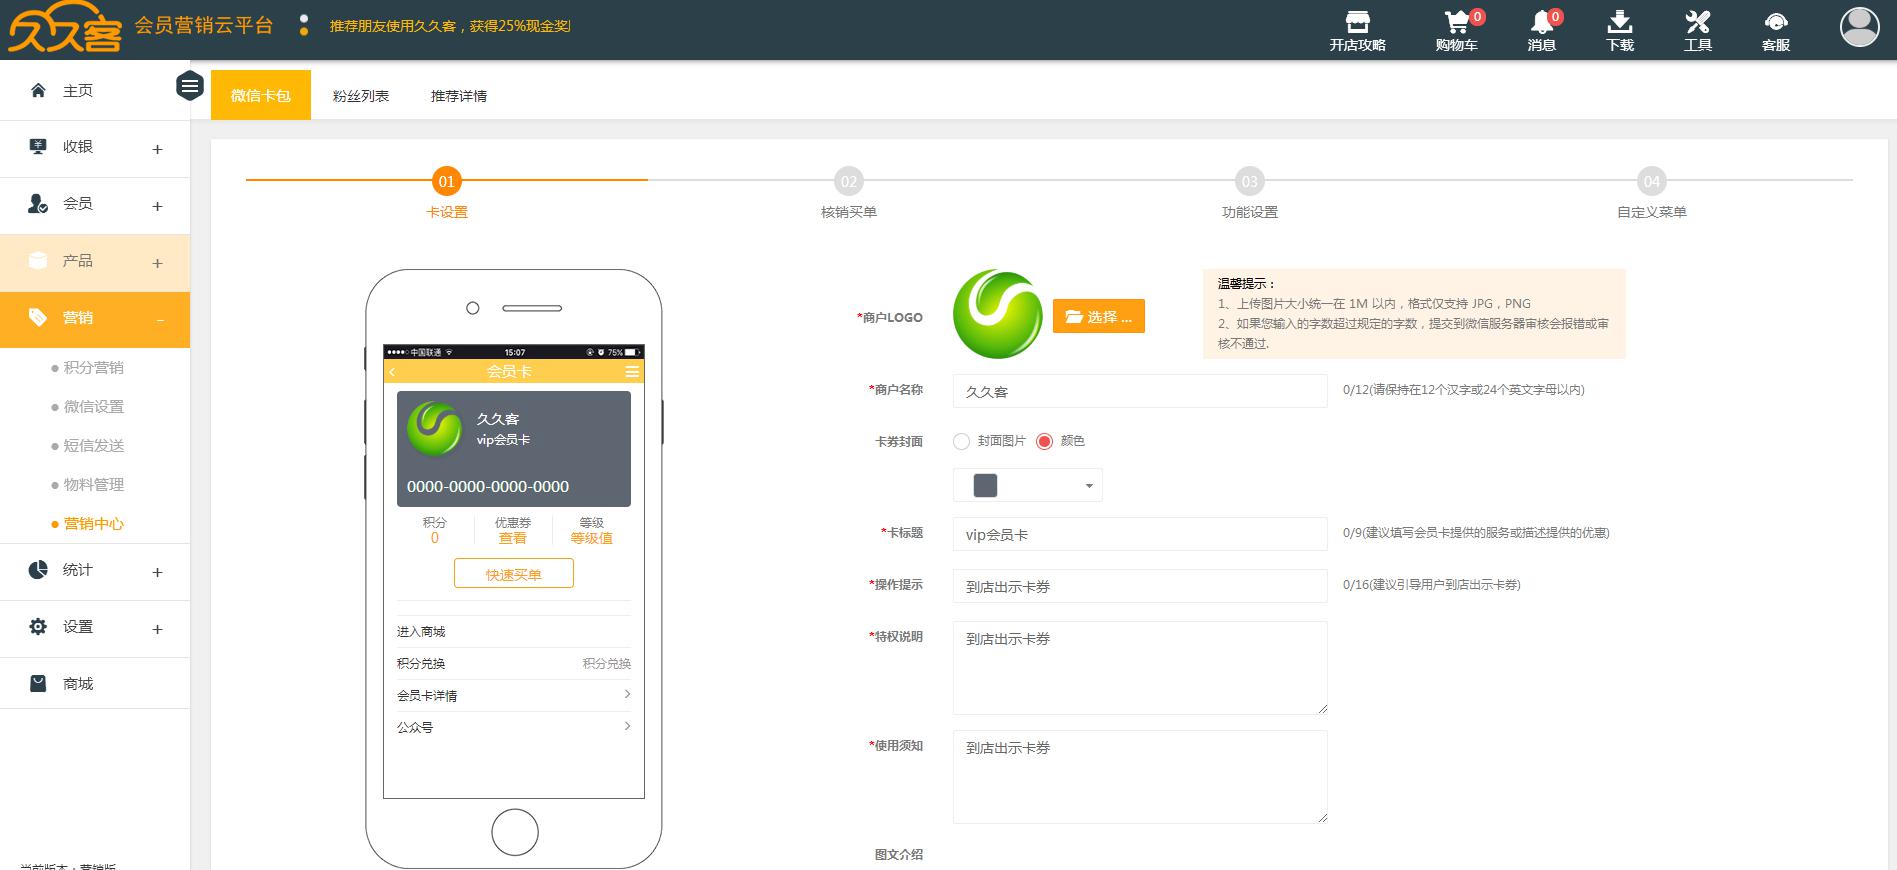Click the 使用须知 textarea
This screenshot has width=1897, height=870.
(x=1140, y=777)
